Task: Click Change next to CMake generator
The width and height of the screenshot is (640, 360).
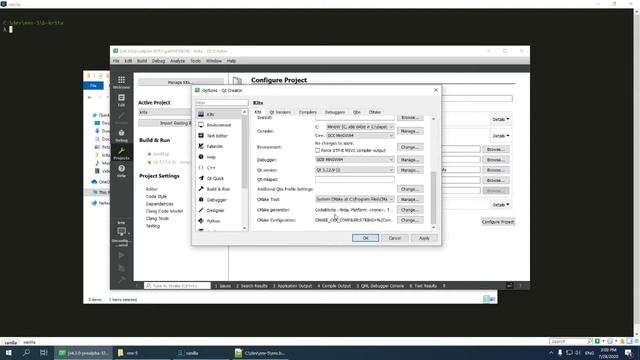Action: 410,210
